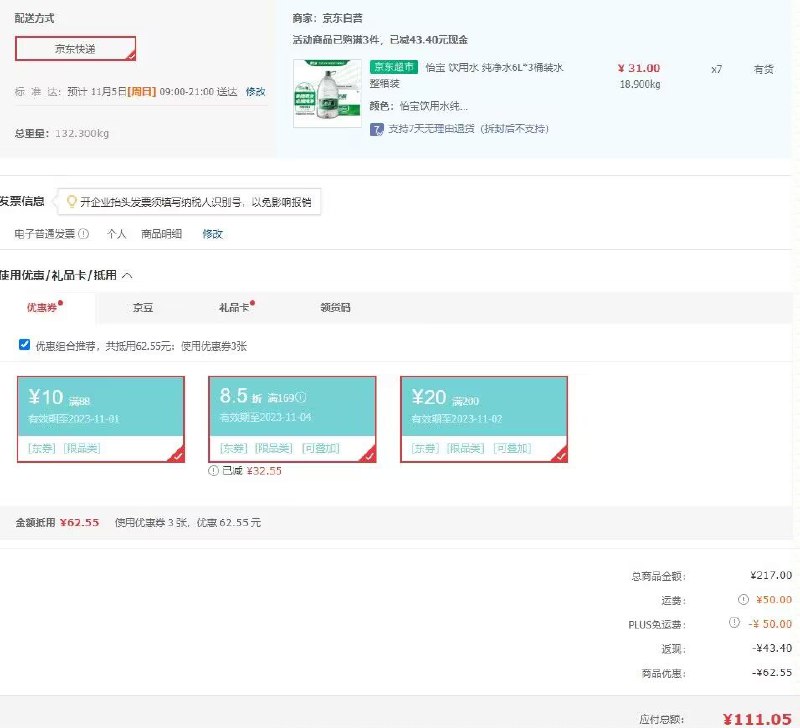The image size is (800, 728).
Task: Click the 金额抵用 ¥62.55 text
Action: [x=57, y=522]
